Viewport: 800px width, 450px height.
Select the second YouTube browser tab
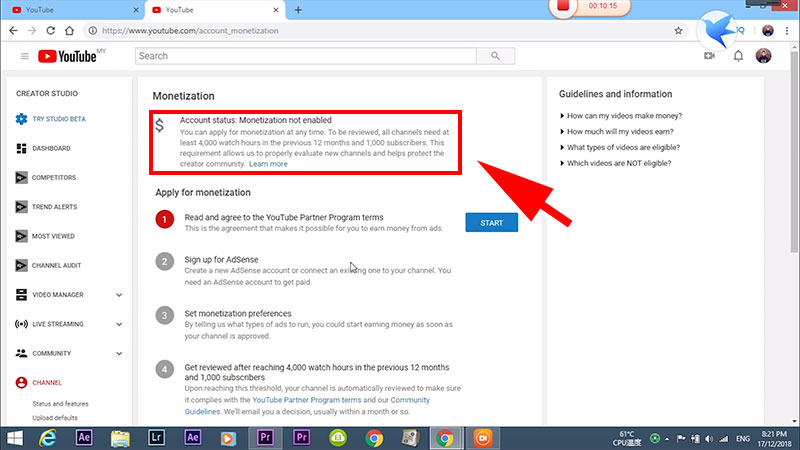point(214,10)
